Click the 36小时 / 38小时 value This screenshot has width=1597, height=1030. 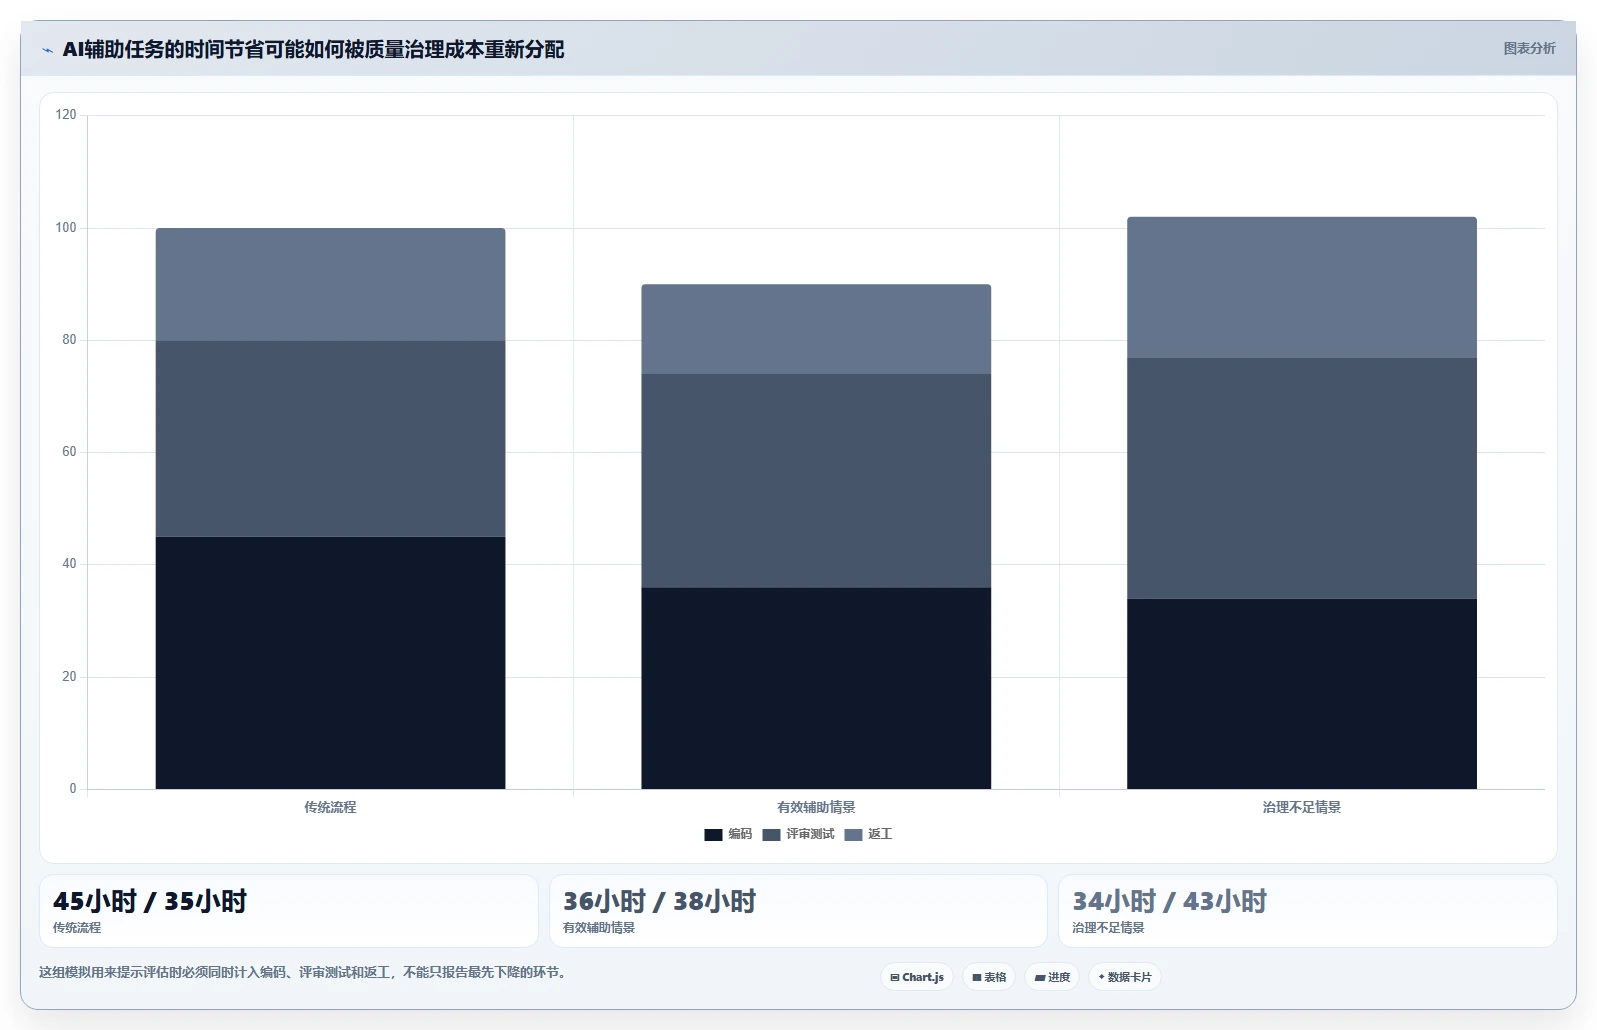point(660,901)
